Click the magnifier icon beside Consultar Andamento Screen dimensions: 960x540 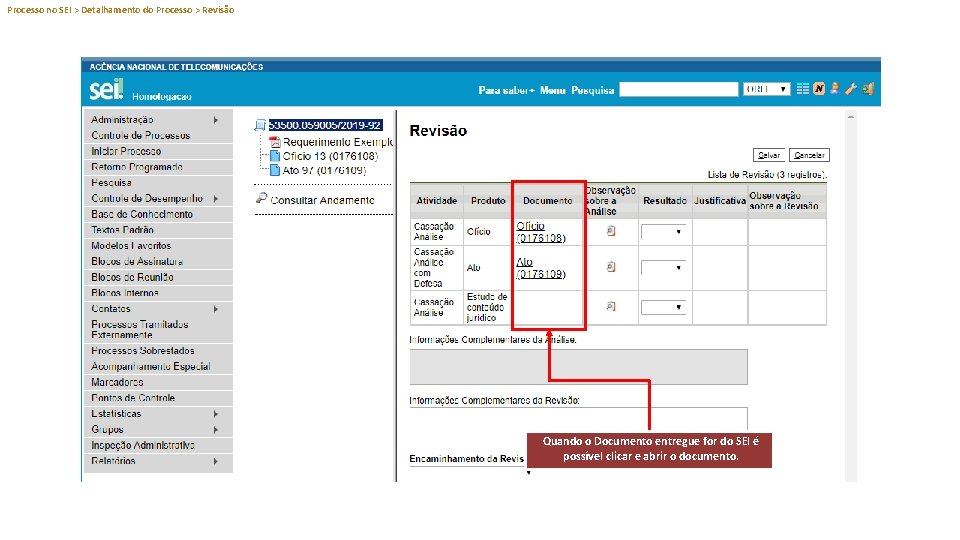pyautogui.click(x=261, y=198)
